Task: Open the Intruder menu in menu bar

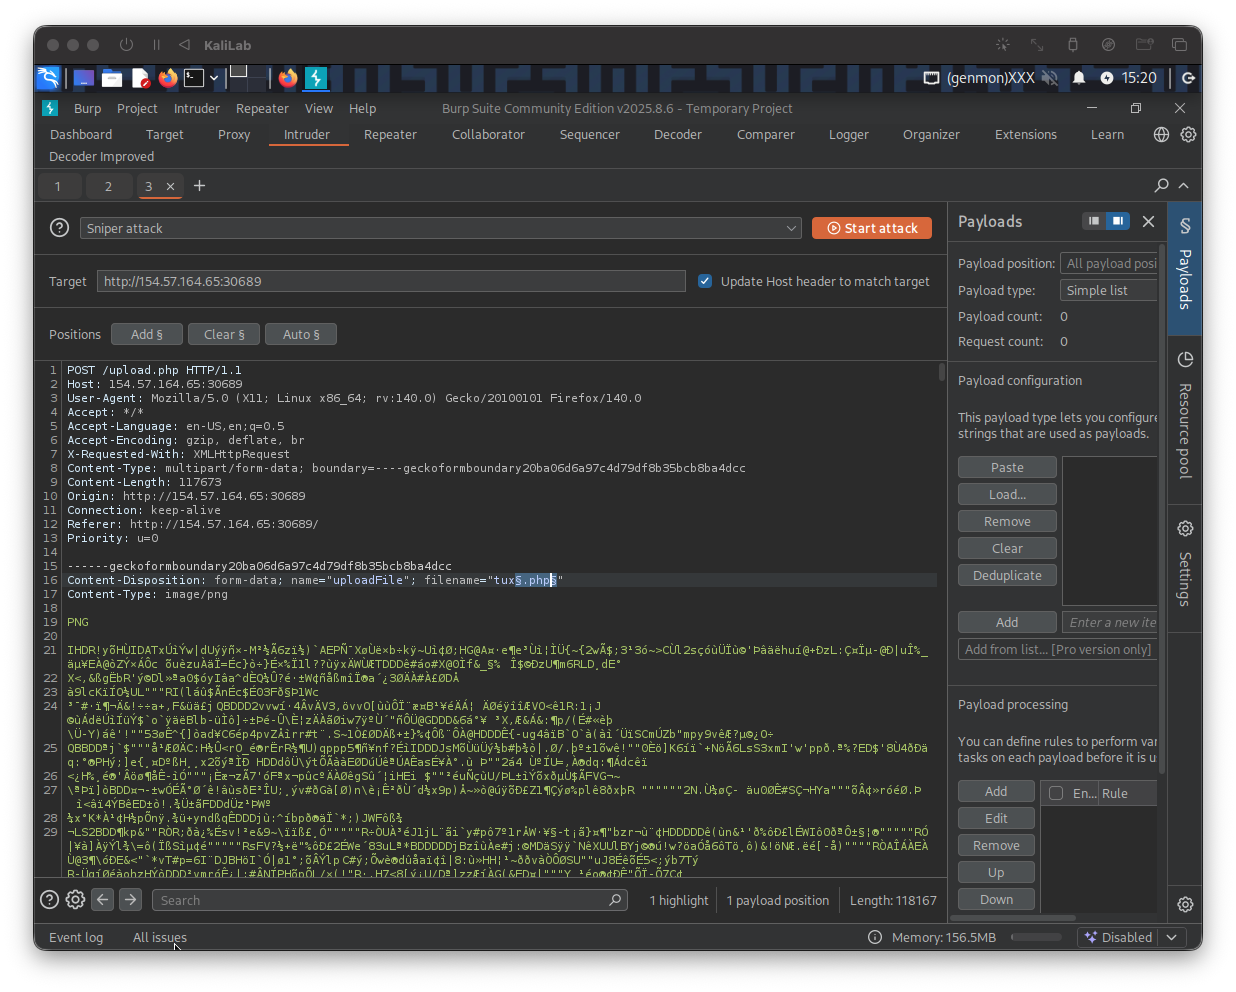Action: (197, 109)
